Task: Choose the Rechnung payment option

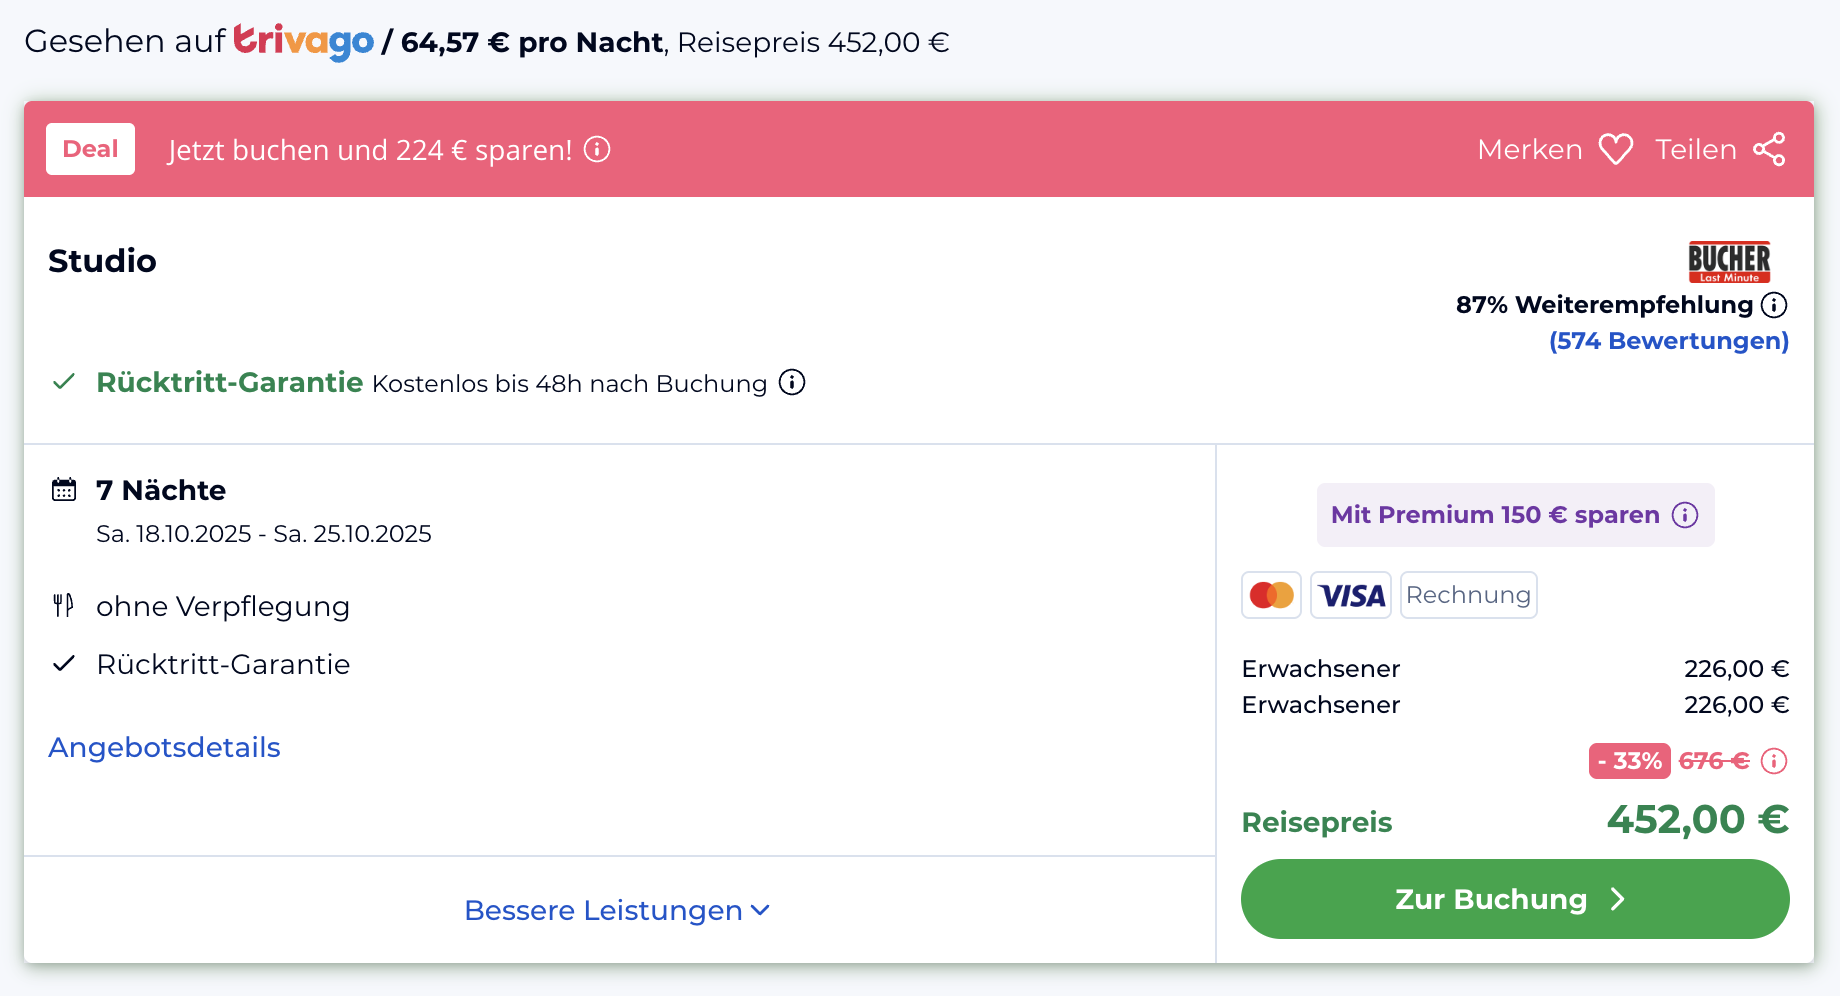Action: (1468, 595)
